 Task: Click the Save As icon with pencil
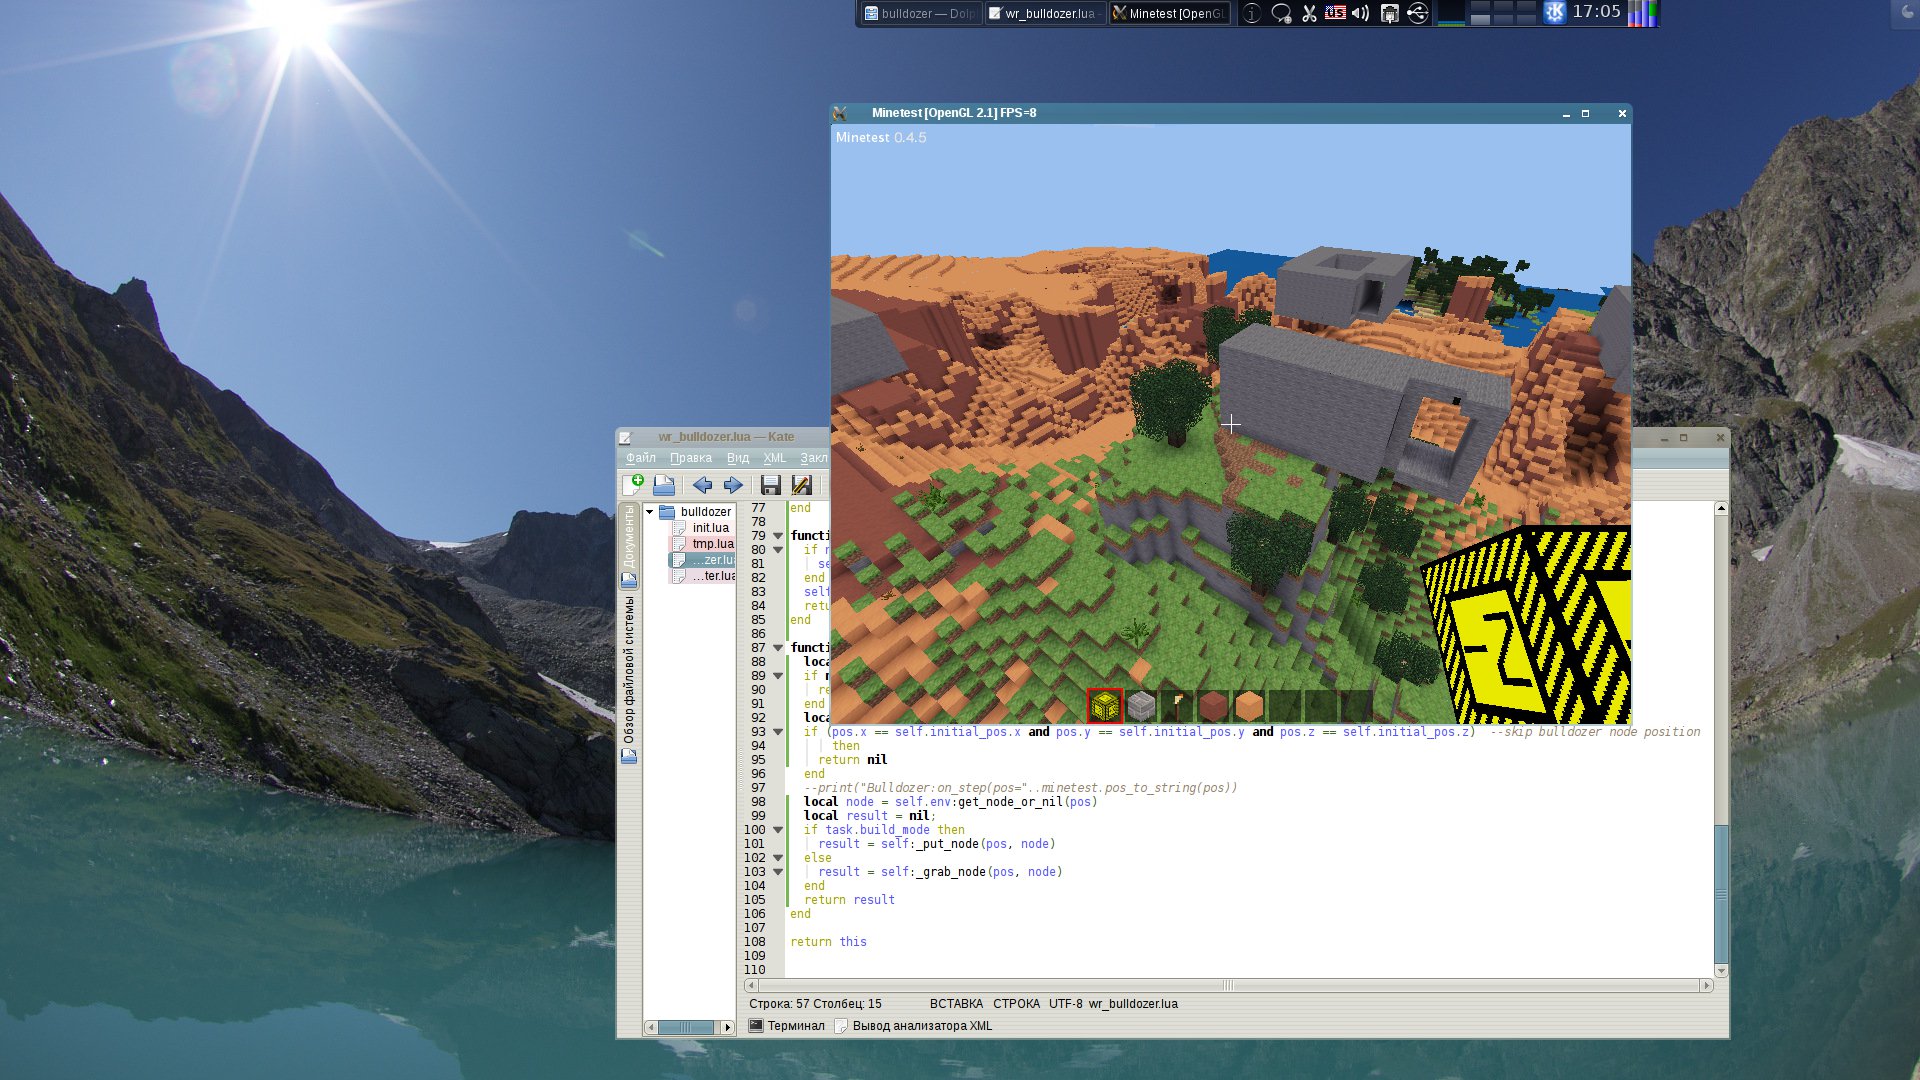(x=801, y=485)
